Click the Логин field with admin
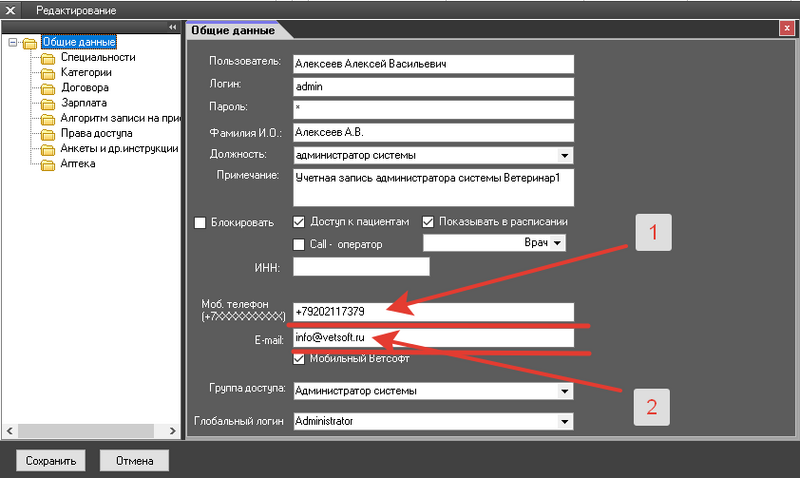800x478 pixels. 434,87
